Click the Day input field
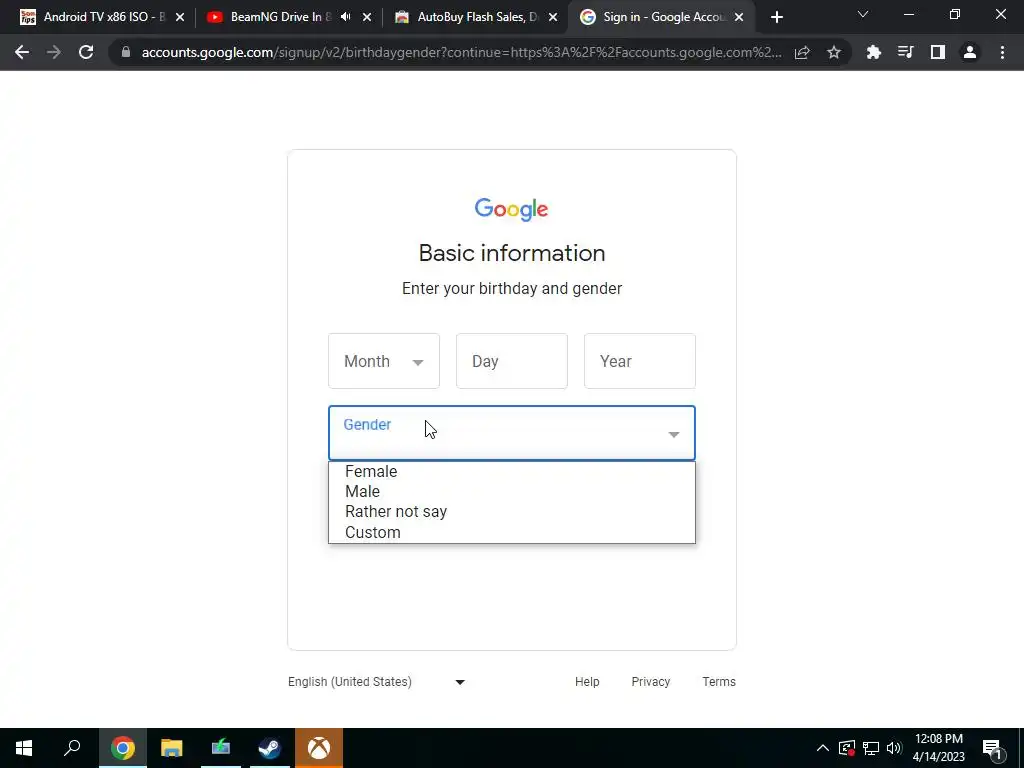 coord(512,361)
